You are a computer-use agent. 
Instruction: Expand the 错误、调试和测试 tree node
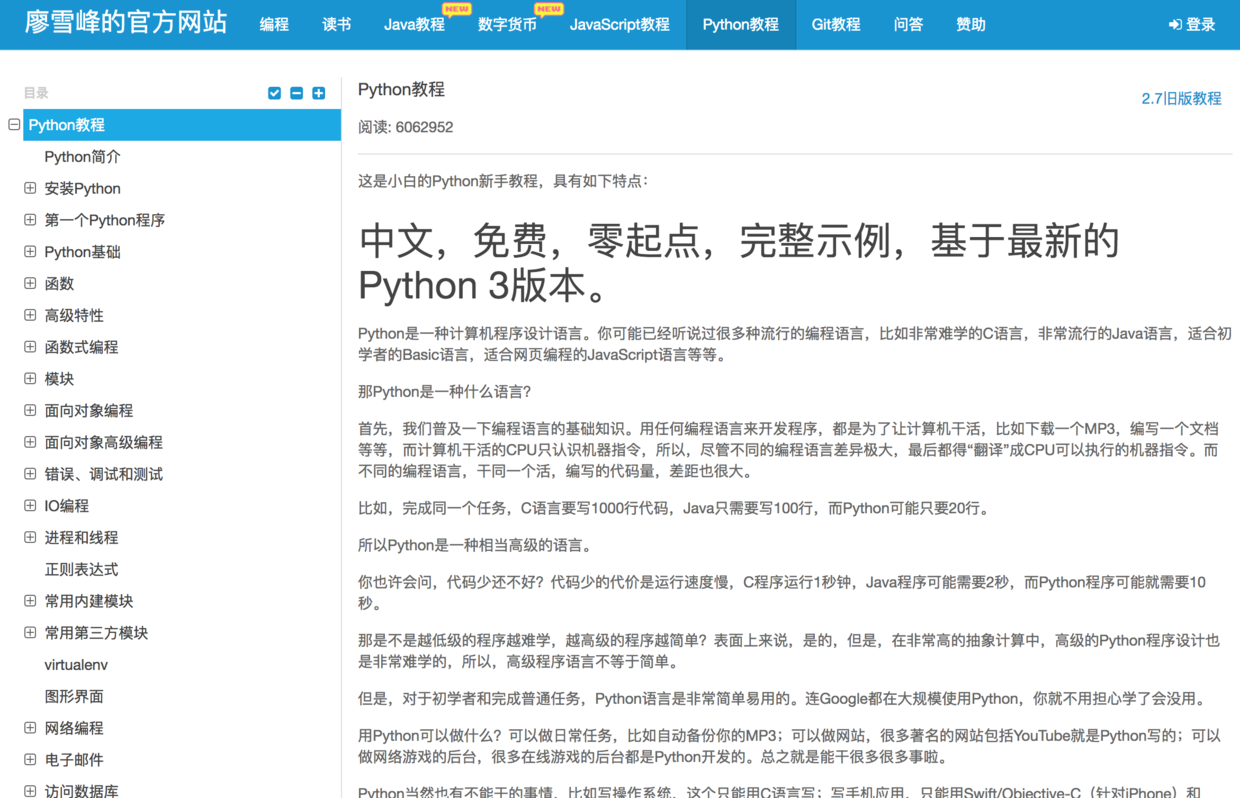coord(30,474)
